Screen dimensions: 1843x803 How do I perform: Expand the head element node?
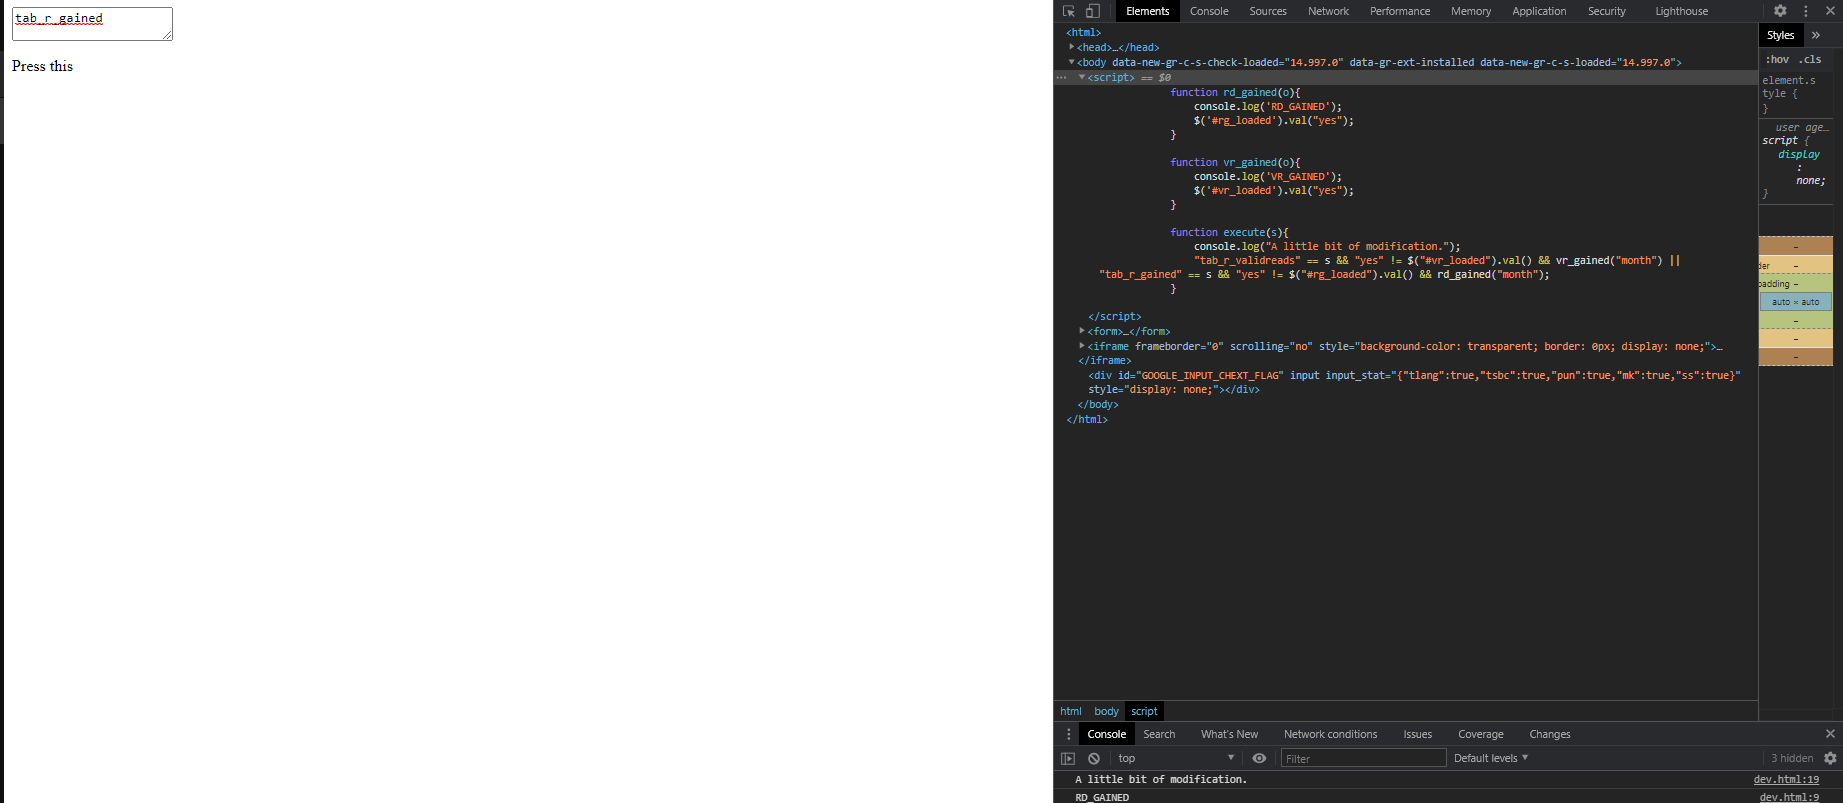click(x=1072, y=47)
